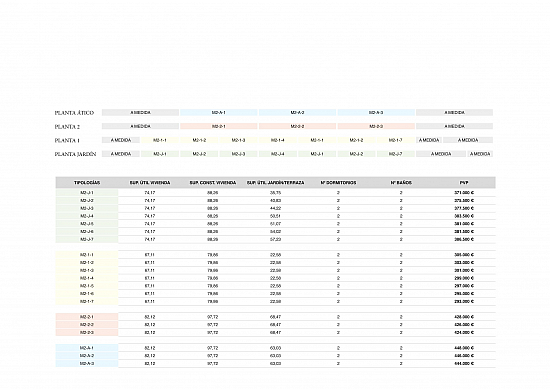Click the SUP. ÚTIL JARDÍN/TERRAZA column header
The width and height of the screenshot is (550, 389).
(275, 183)
